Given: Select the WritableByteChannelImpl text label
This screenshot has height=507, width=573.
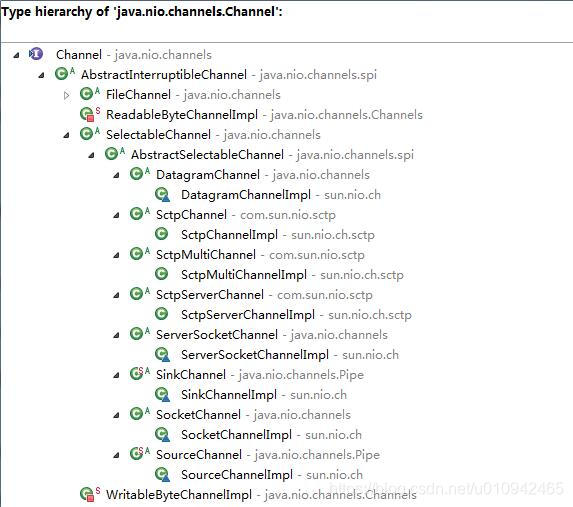Looking at the screenshot, I should [x=179, y=495].
